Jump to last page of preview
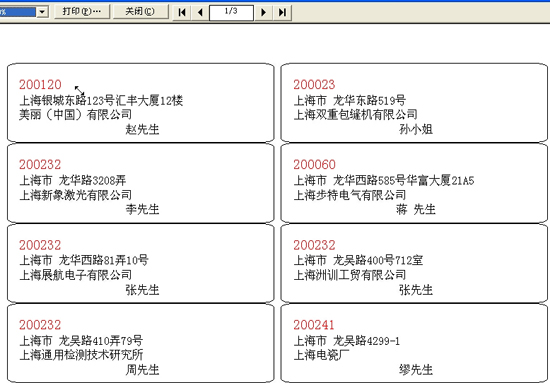This screenshot has height=383, width=550. pos(282,12)
